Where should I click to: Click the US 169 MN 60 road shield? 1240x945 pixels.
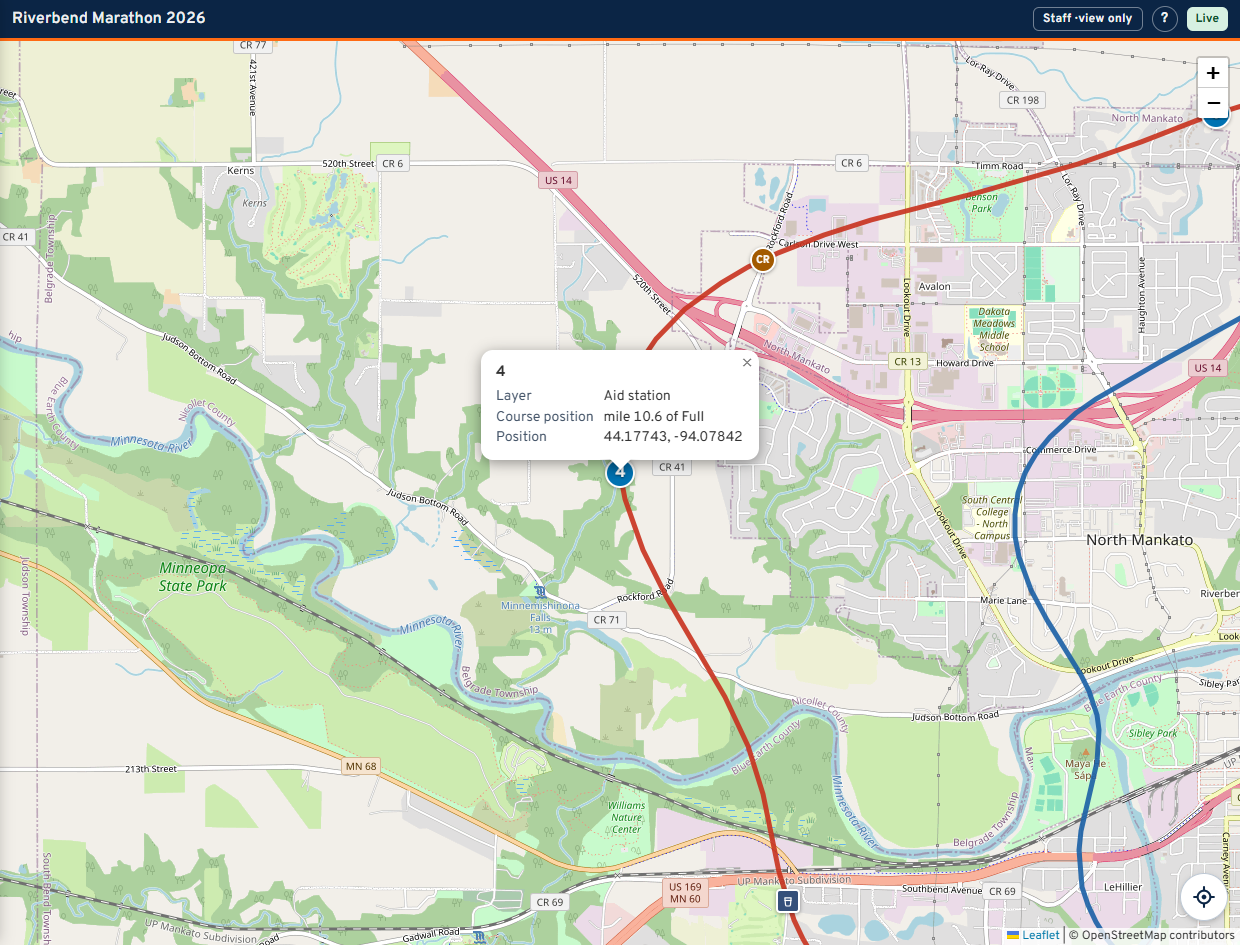pyautogui.click(x=685, y=893)
